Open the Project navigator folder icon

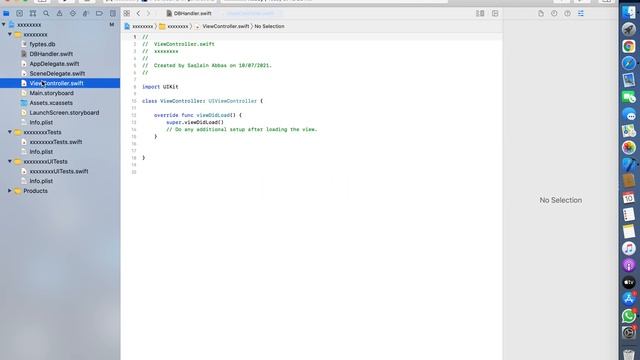pos(6,13)
